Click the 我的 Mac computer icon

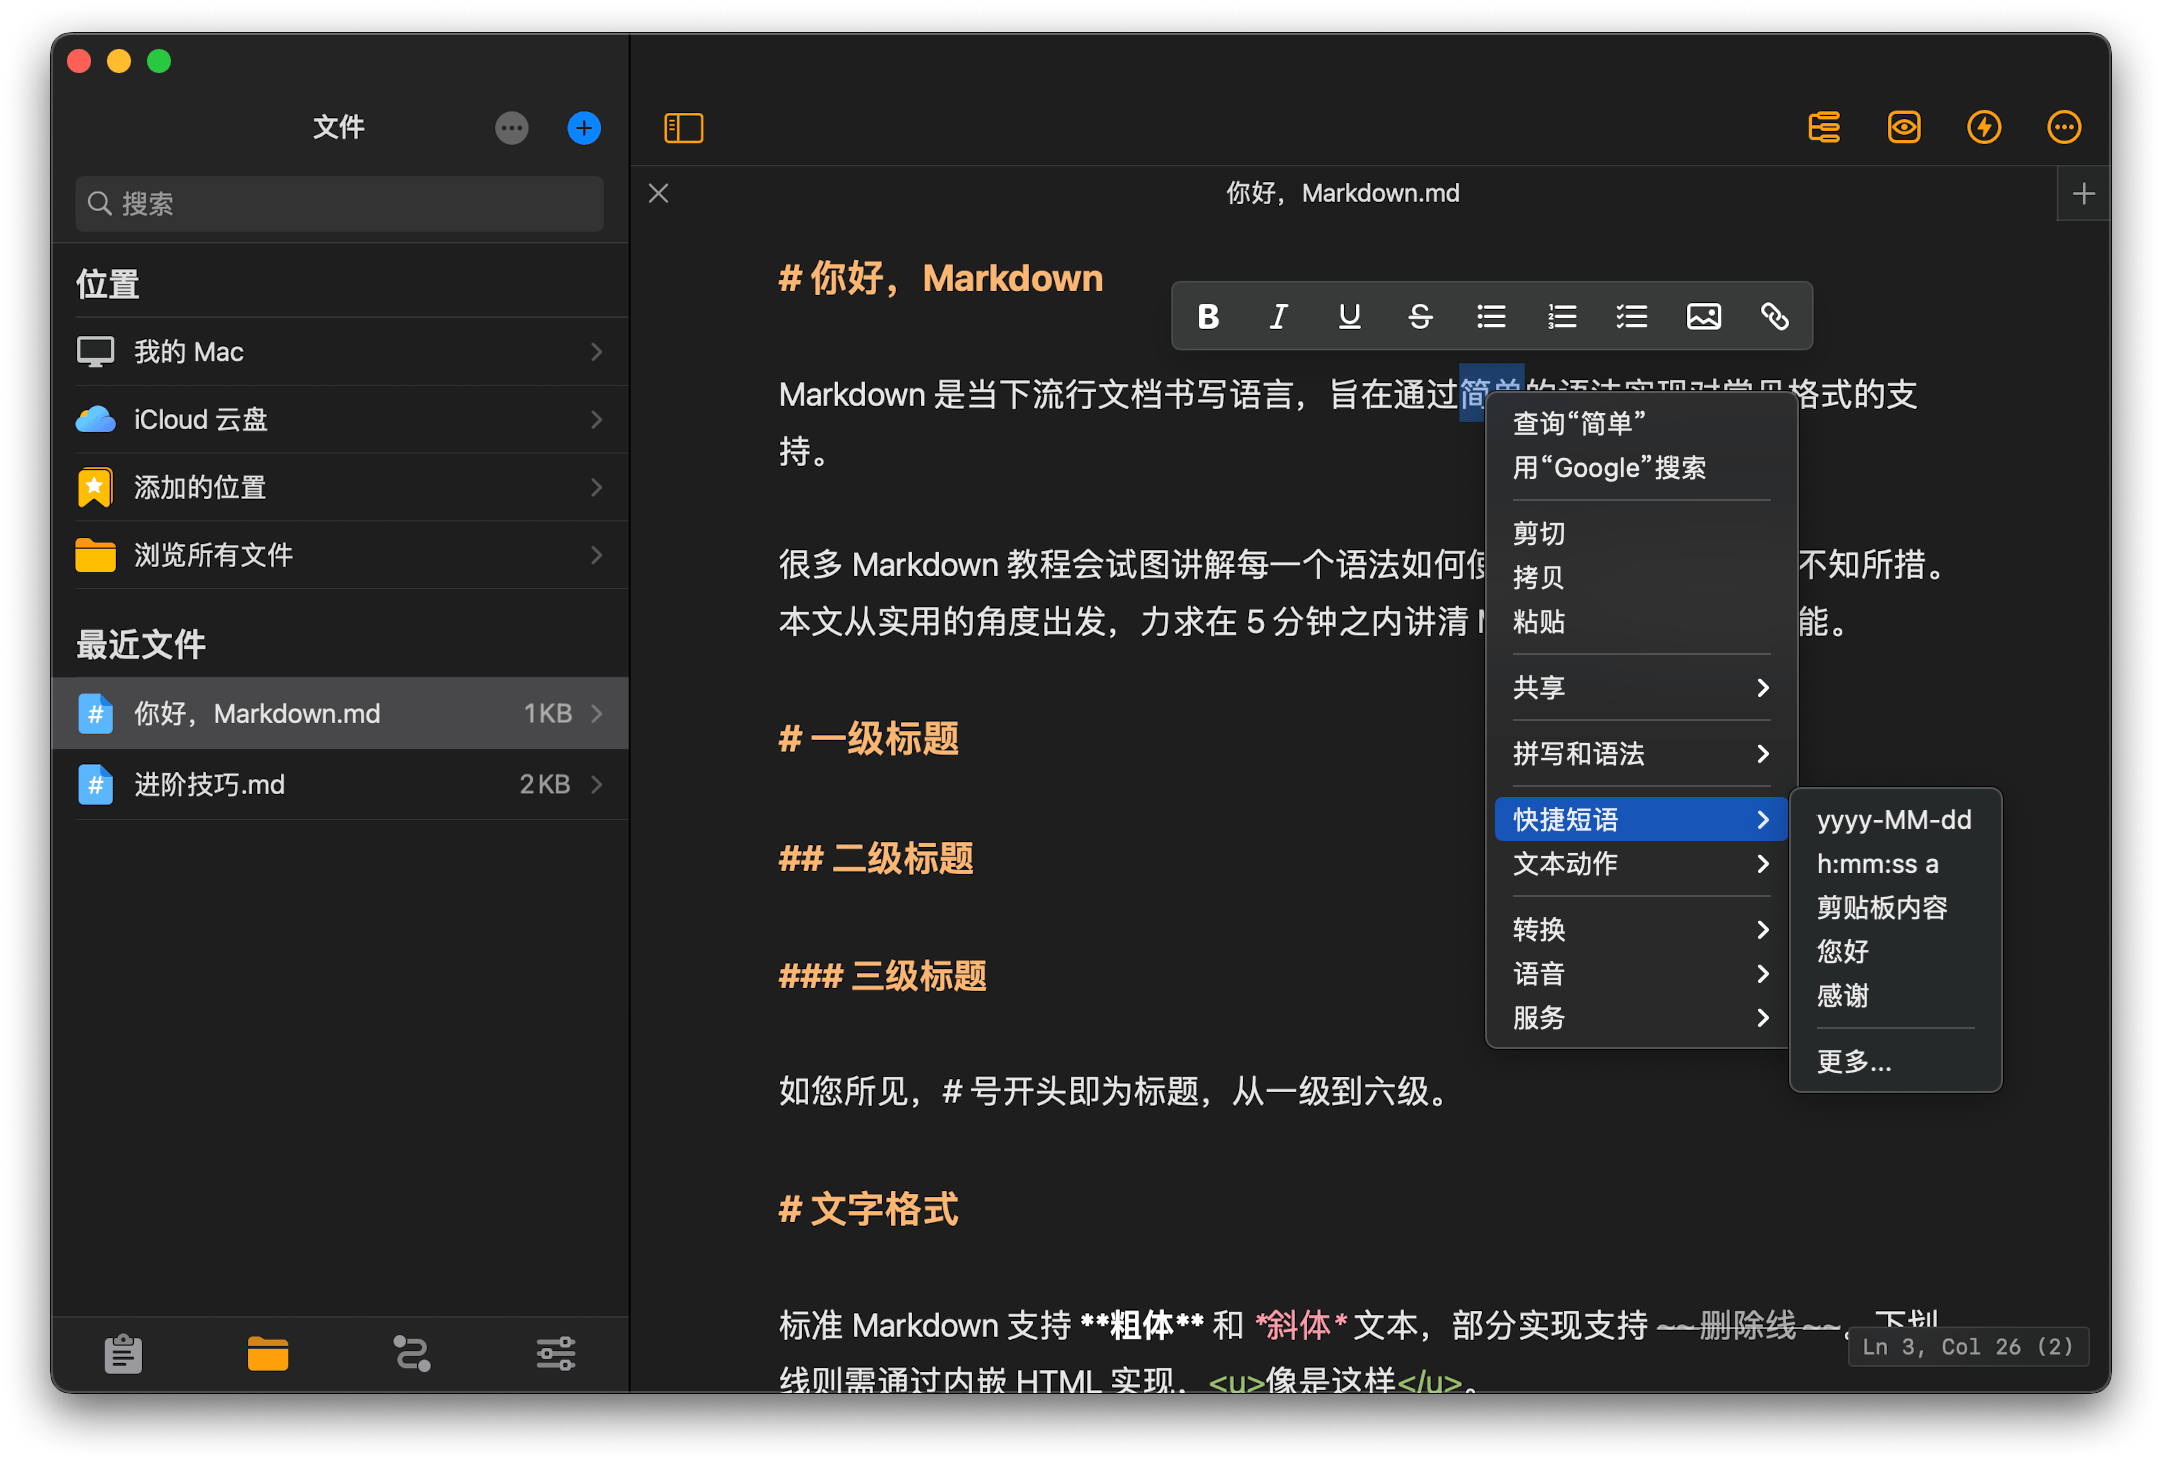96,352
